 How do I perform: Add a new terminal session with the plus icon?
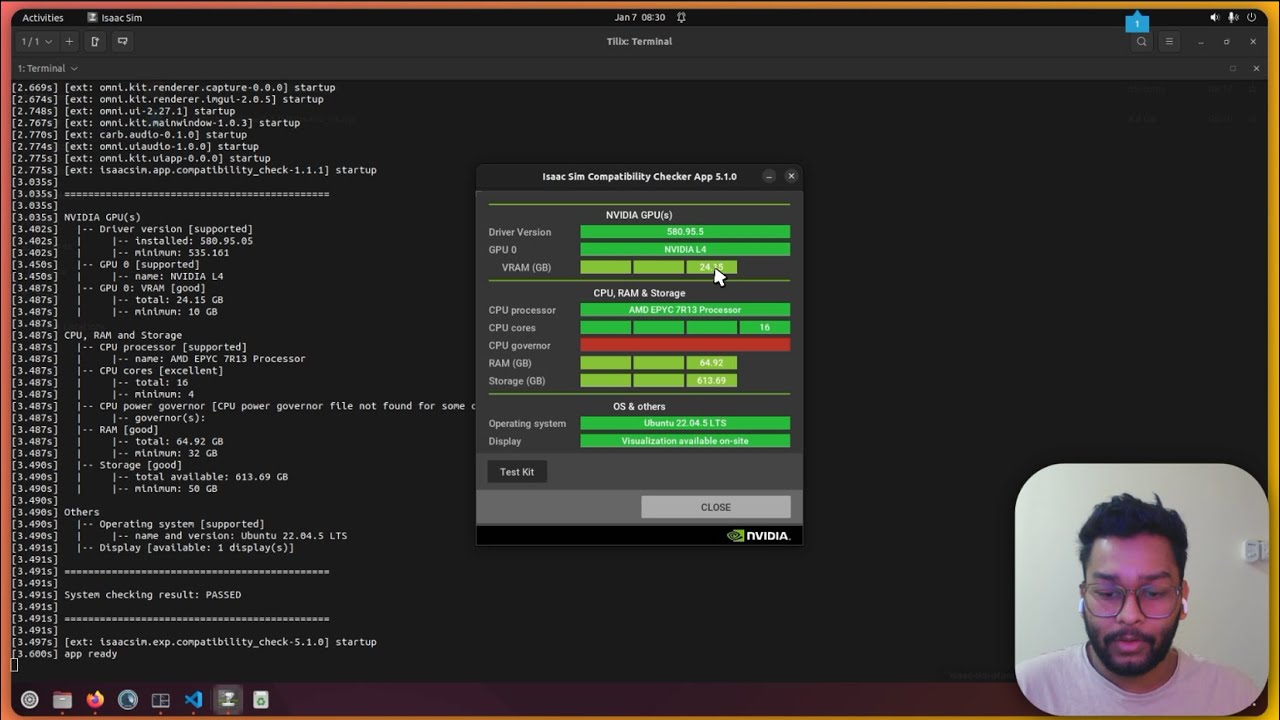tap(69, 41)
